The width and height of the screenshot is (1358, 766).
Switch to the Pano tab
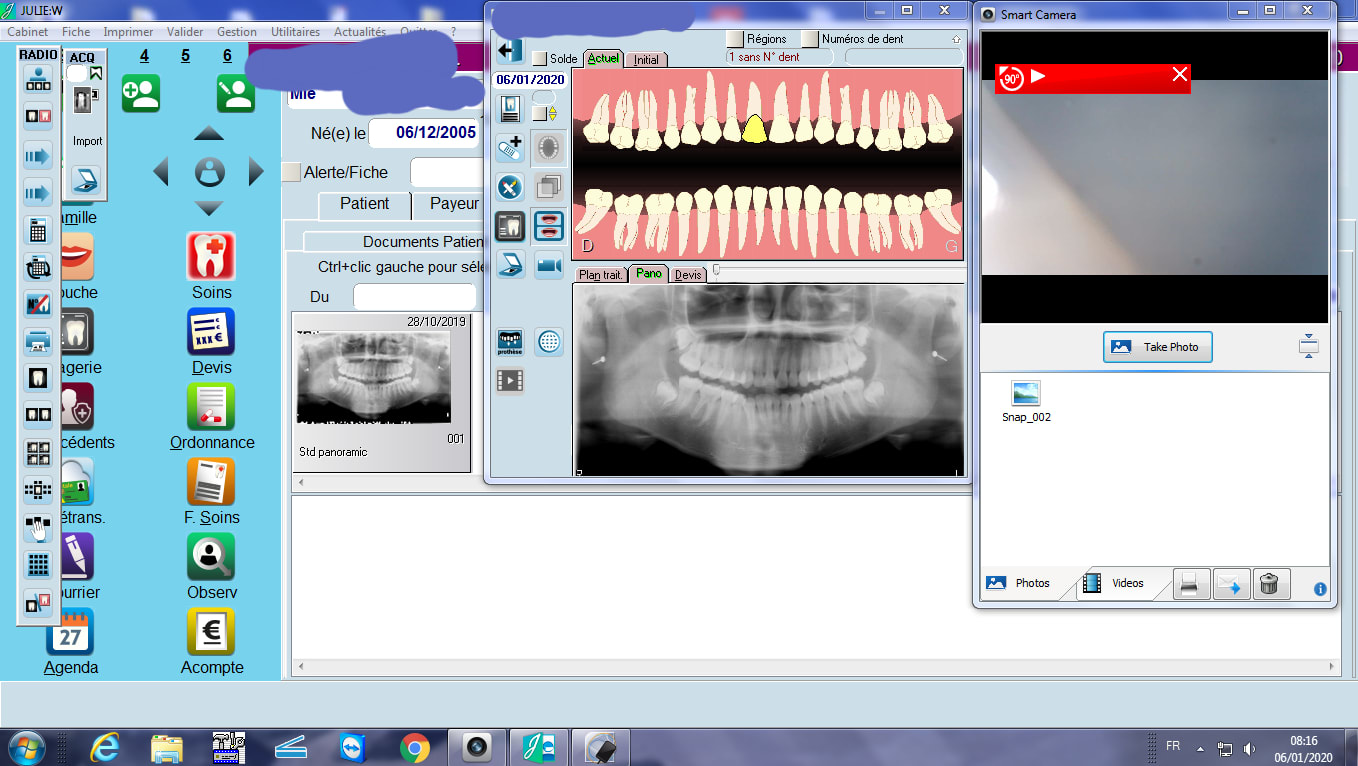[x=649, y=274]
